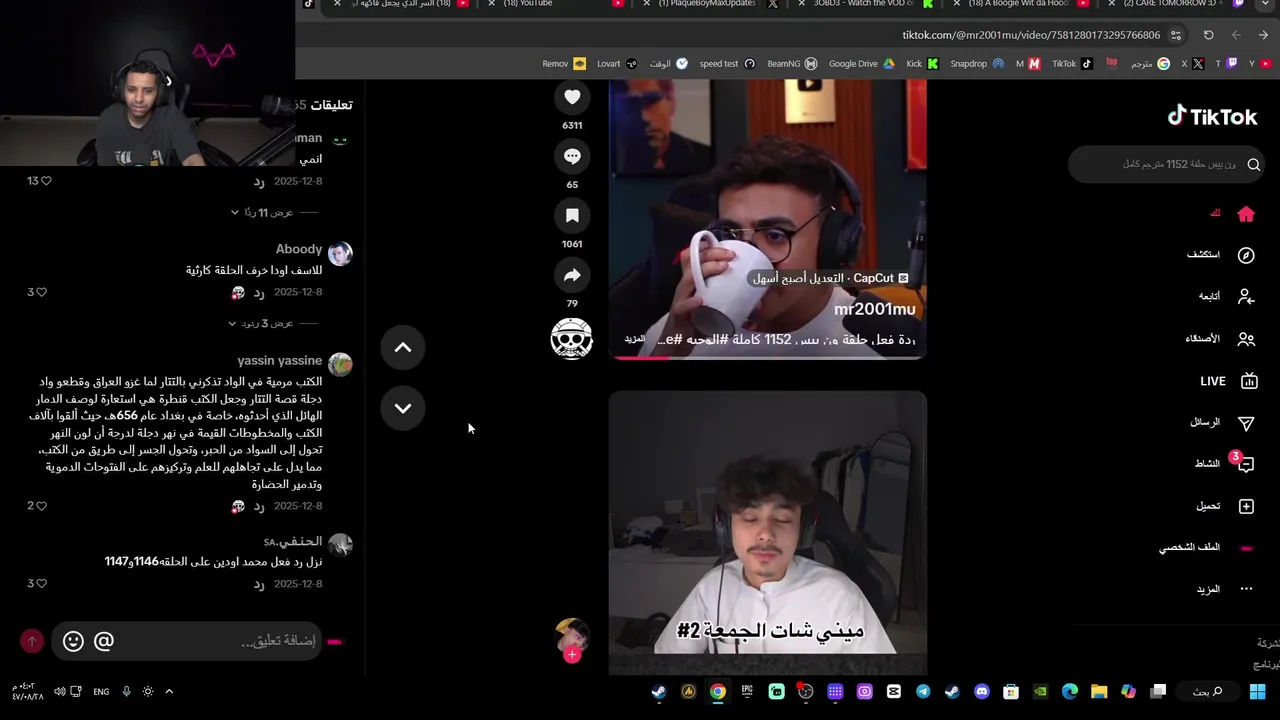The height and width of the screenshot is (720, 1280).
Task: Open the Messages (الرسائل) sidebar item
Action: coord(1222,423)
